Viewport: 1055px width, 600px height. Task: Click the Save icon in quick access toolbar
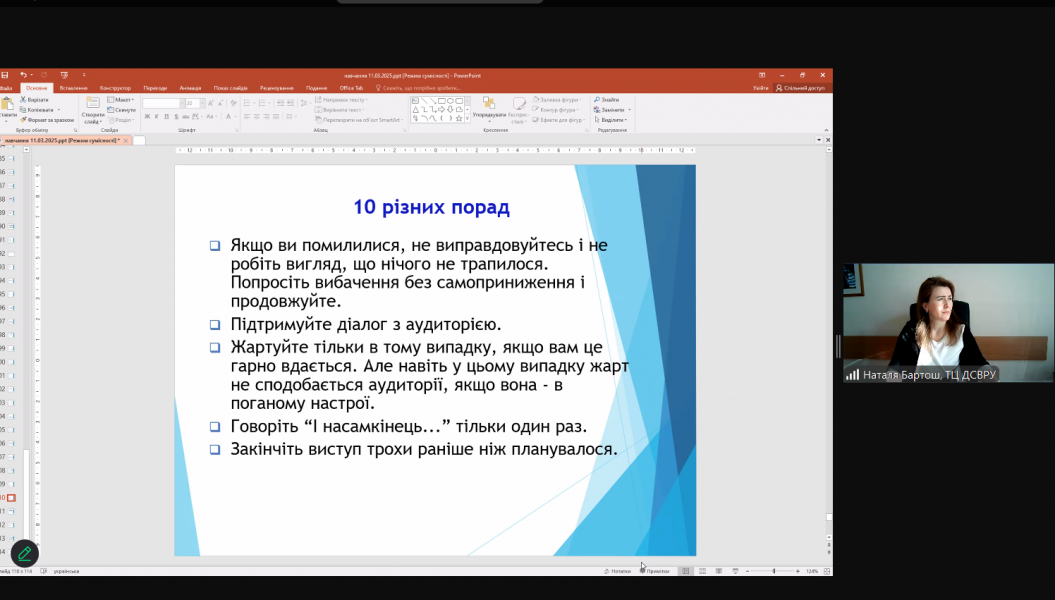click(x=5, y=75)
